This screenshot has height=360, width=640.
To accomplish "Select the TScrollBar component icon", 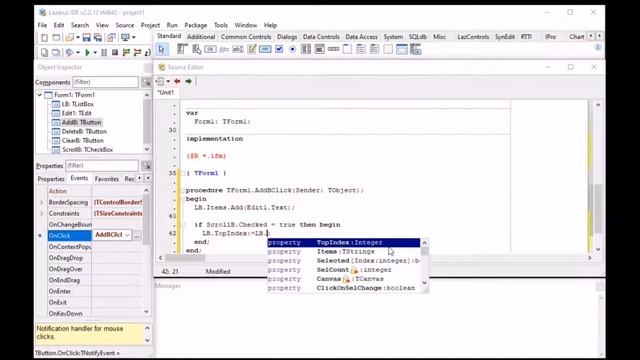I will pos(333,49).
